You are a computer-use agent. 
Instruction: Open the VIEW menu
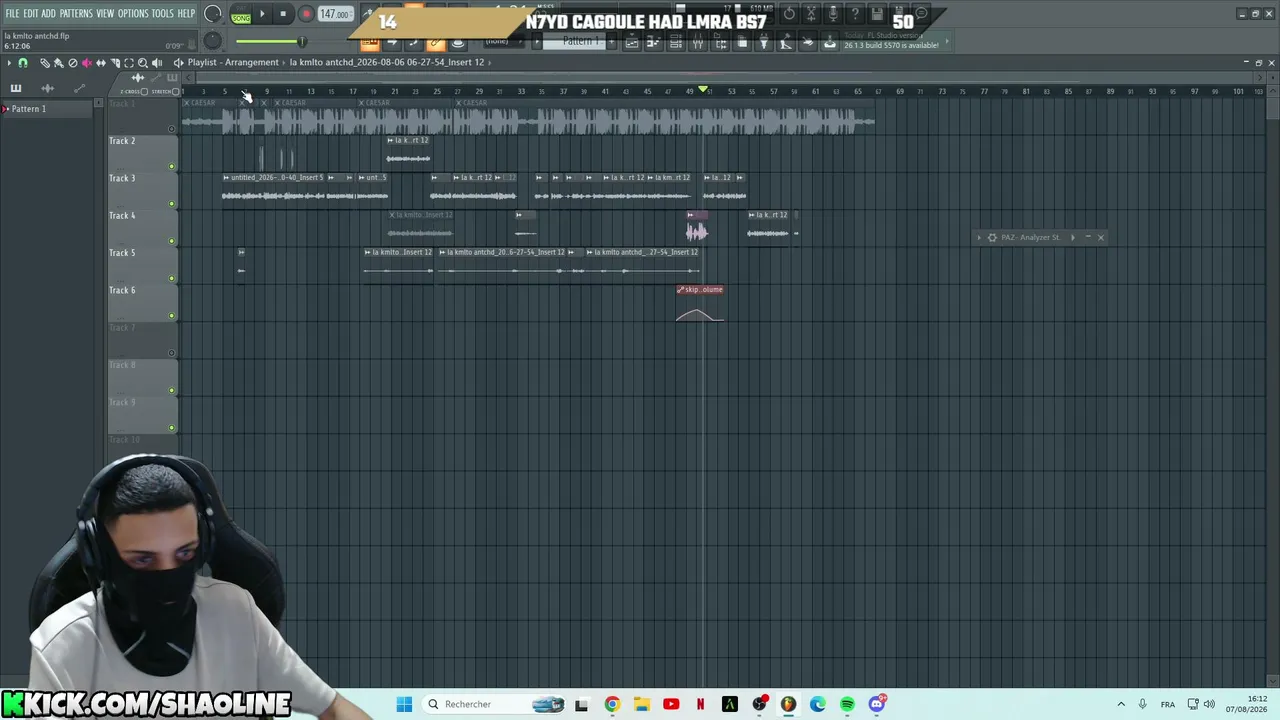(105, 14)
